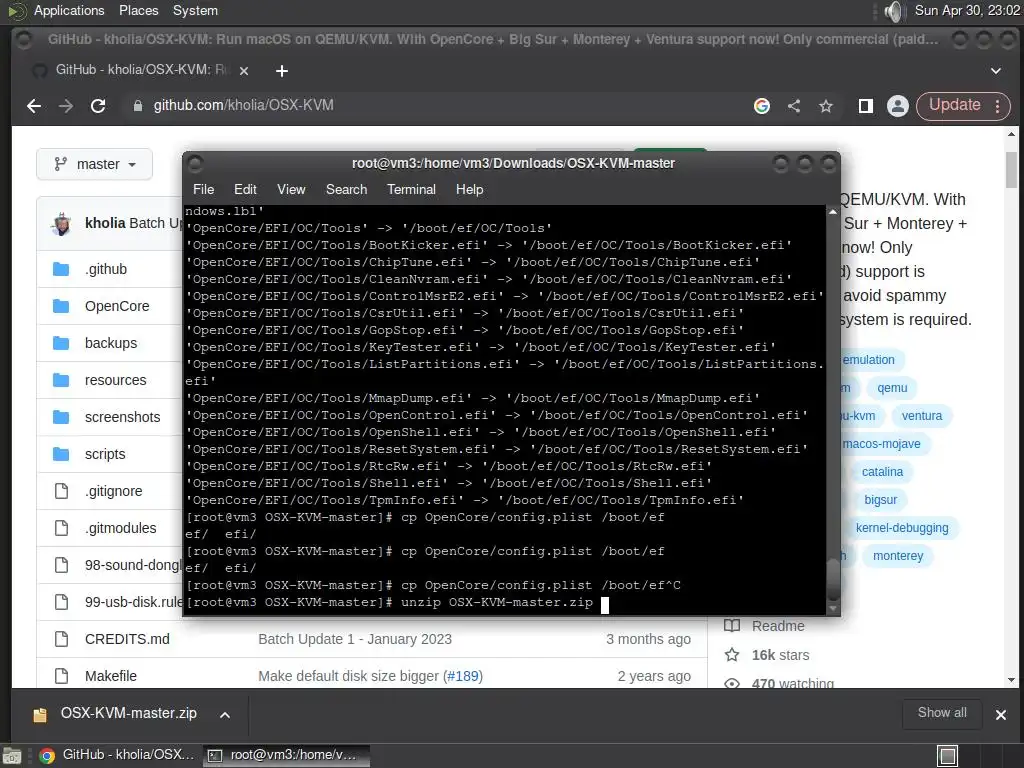
Task: Open the Chrome profile avatar
Action: (898, 106)
